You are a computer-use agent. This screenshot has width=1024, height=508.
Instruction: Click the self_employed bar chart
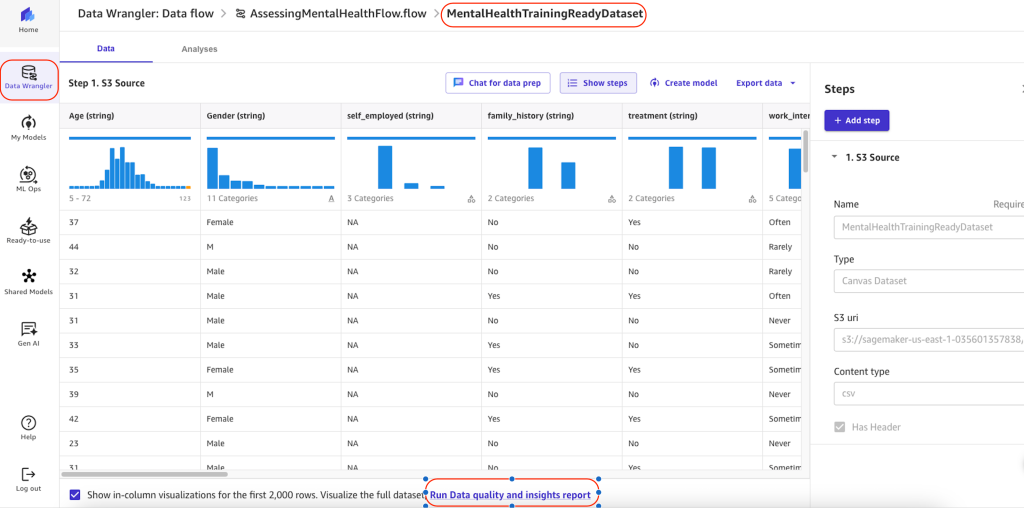(x=411, y=167)
